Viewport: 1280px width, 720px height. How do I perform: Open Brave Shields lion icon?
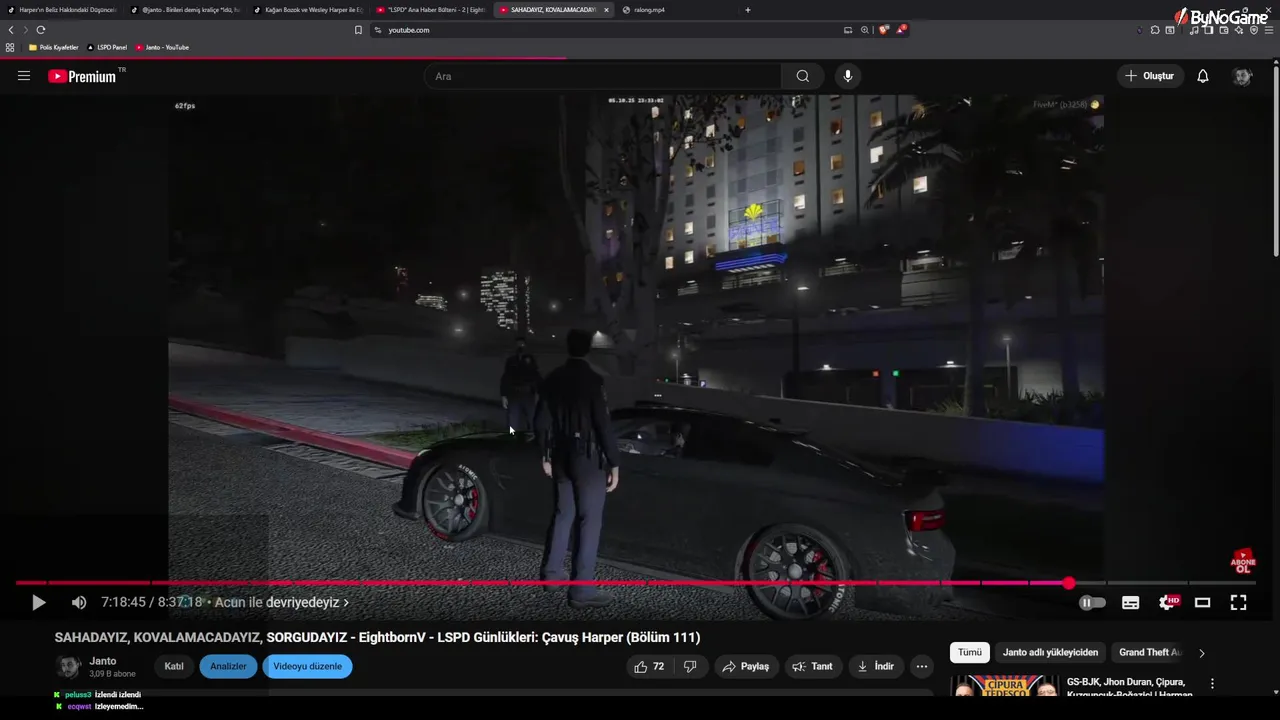(883, 30)
